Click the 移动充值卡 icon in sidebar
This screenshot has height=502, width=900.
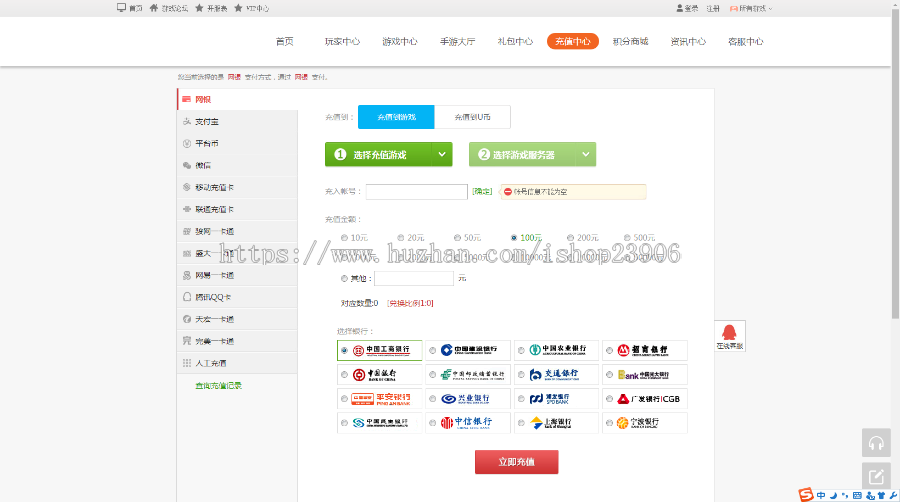[187, 187]
